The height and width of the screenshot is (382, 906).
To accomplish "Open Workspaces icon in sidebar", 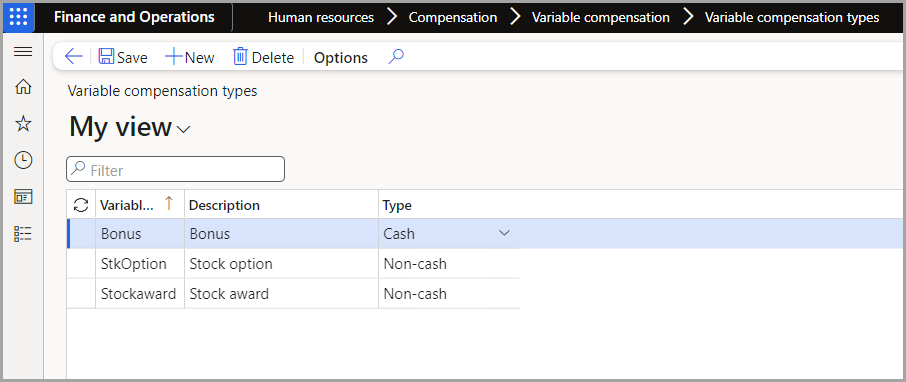I will coord(23,196).
